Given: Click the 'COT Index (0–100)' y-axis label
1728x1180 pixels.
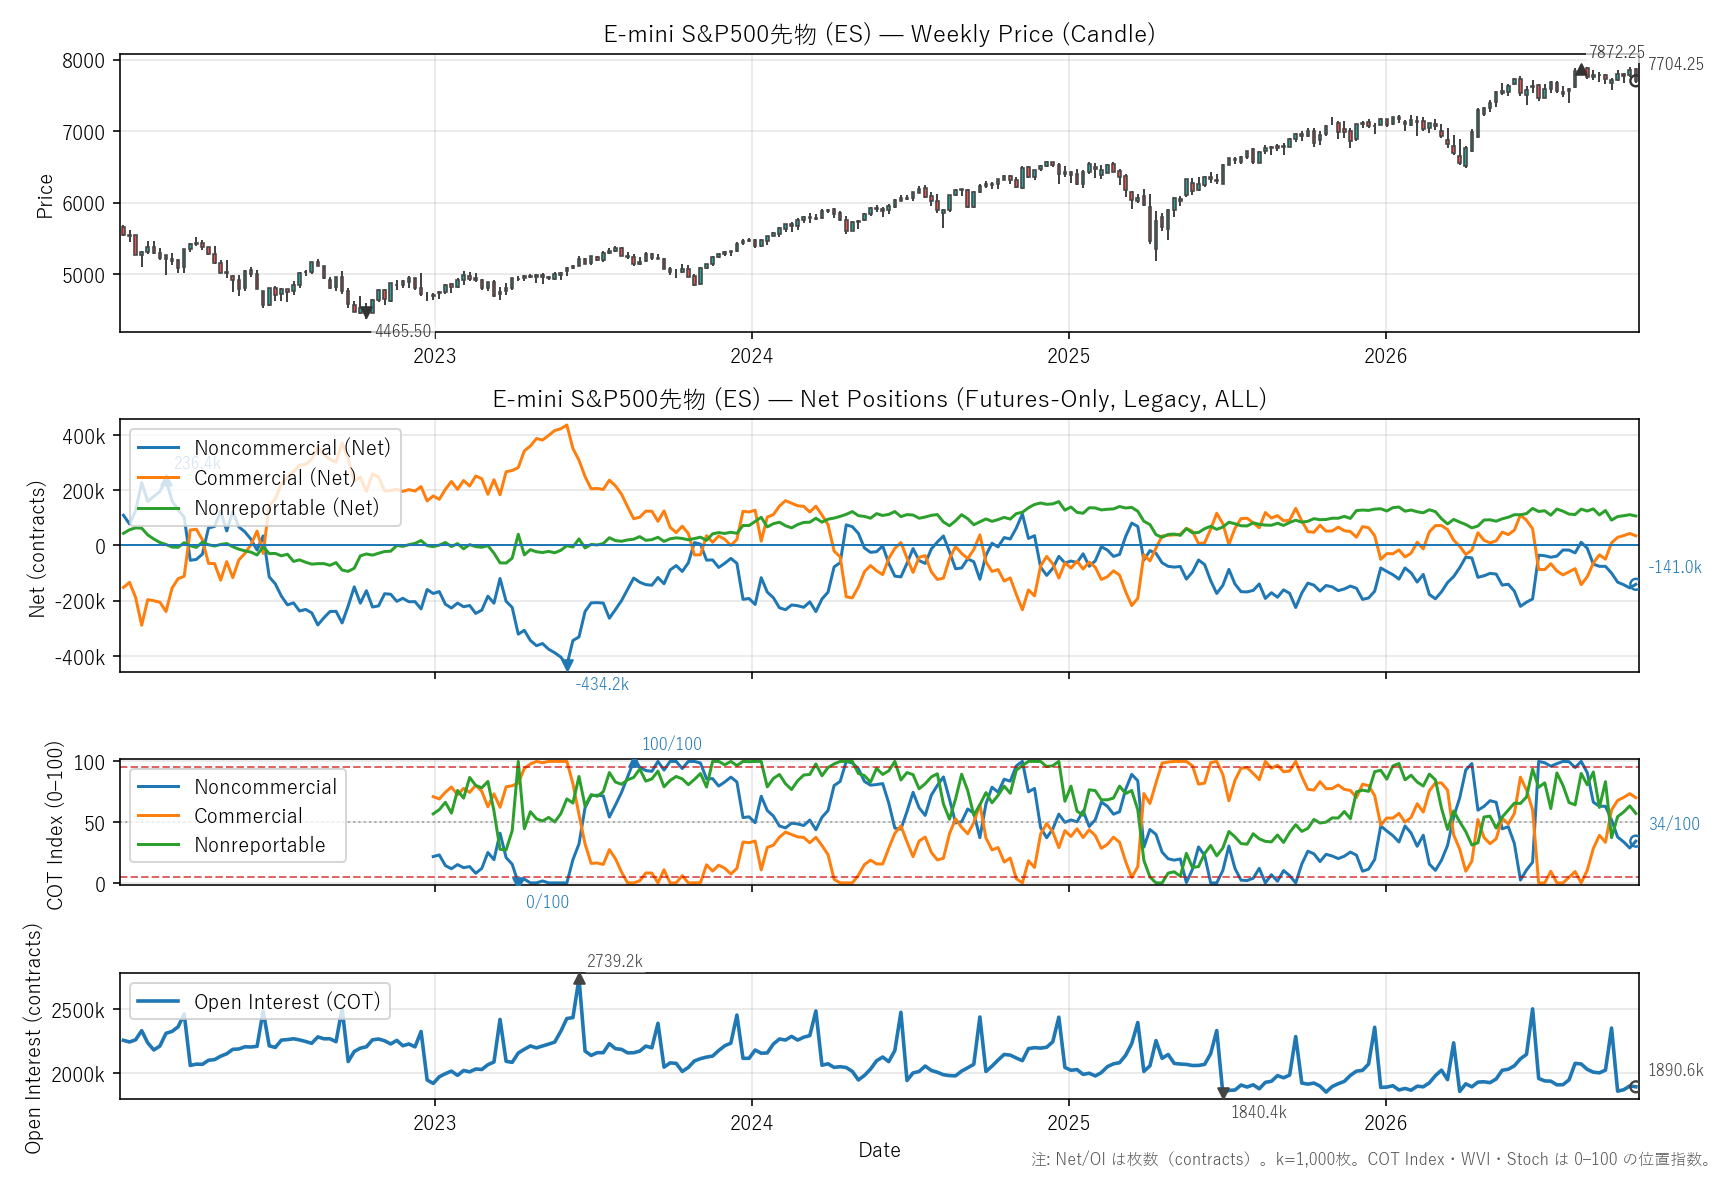Looking at the screenshot, I should pos(54,825).
